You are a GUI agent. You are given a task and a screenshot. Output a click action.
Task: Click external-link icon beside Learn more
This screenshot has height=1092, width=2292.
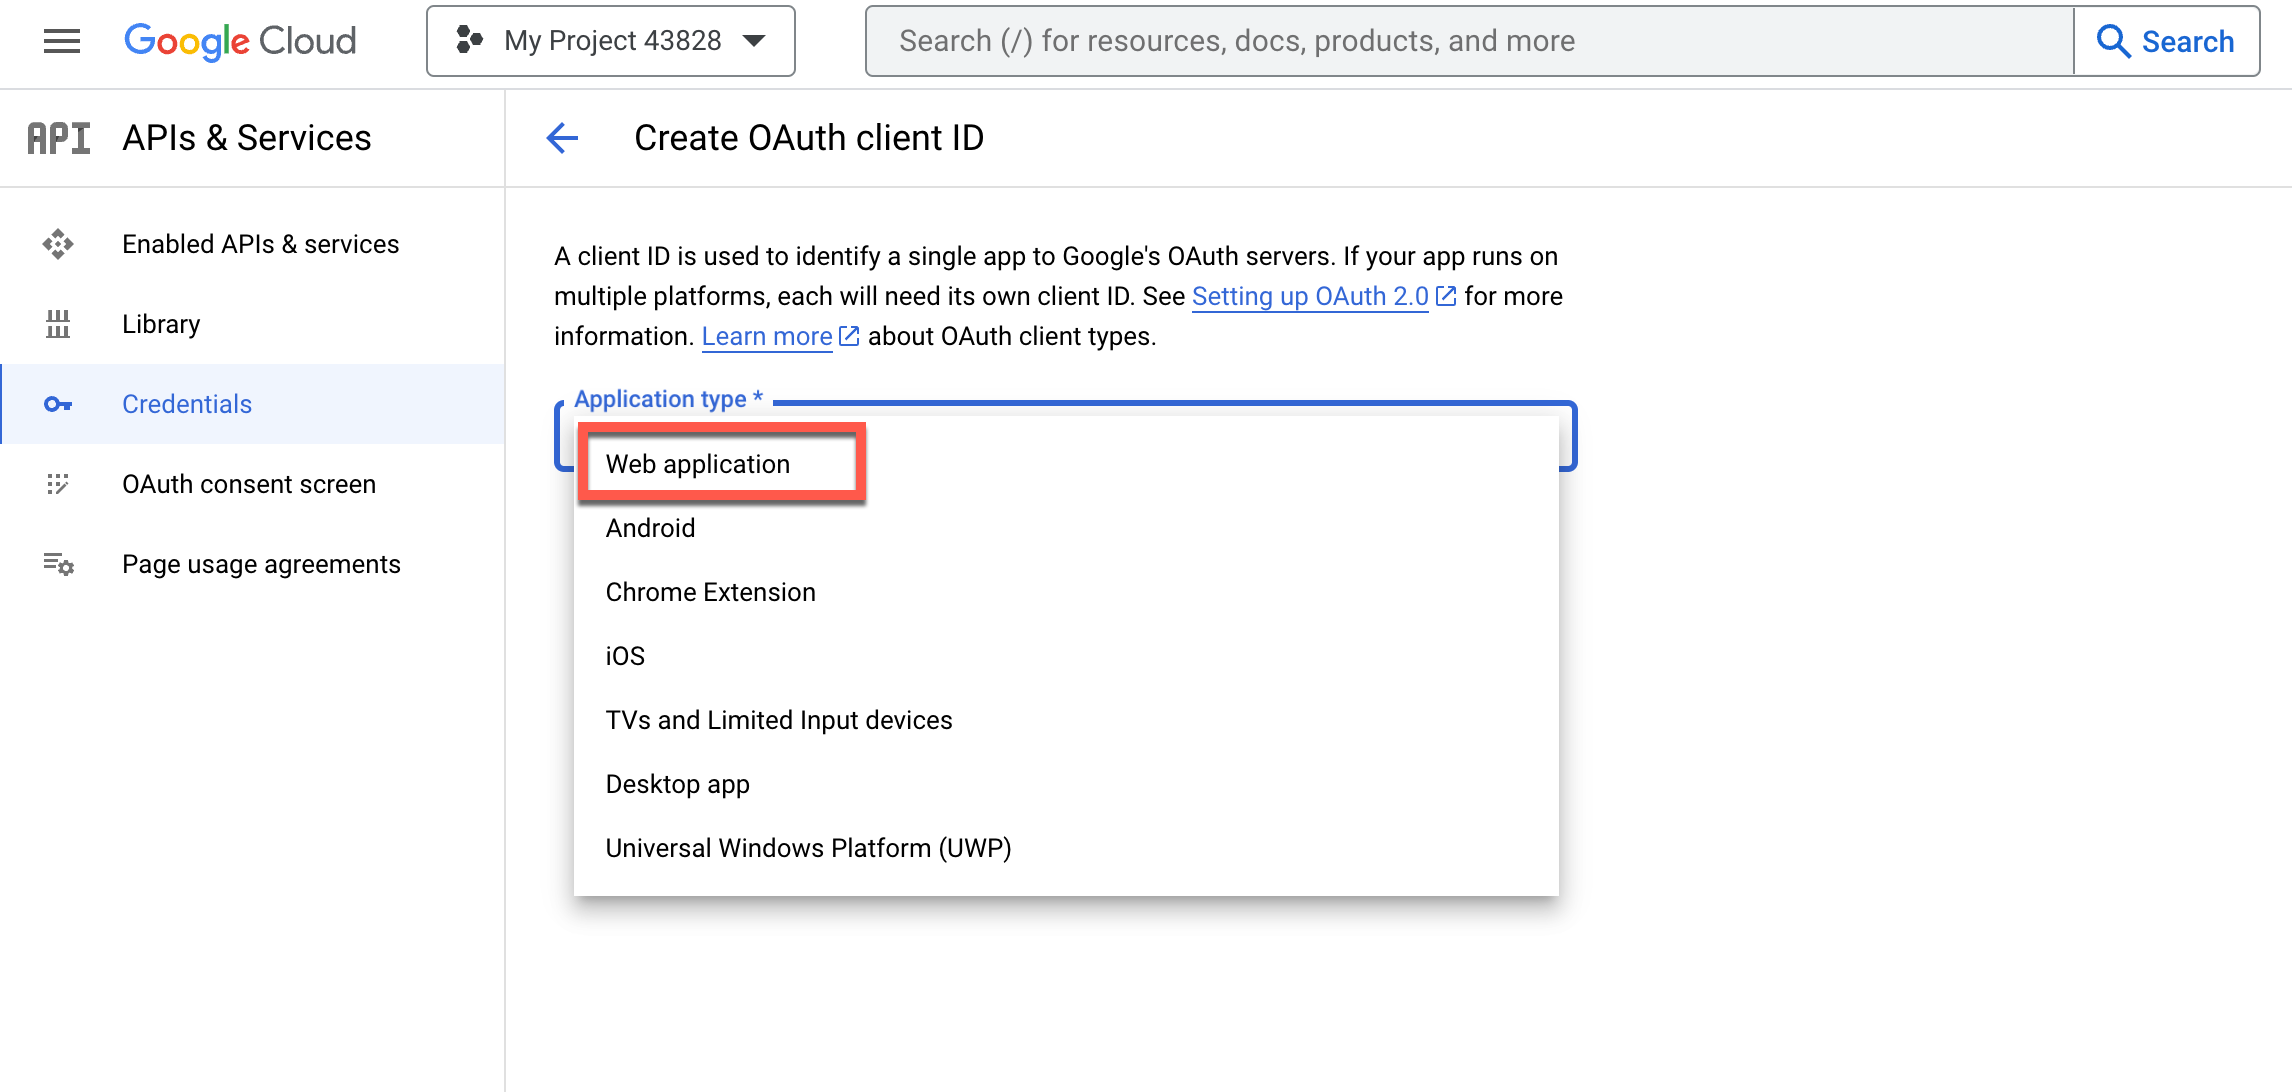tap(849, 336)
